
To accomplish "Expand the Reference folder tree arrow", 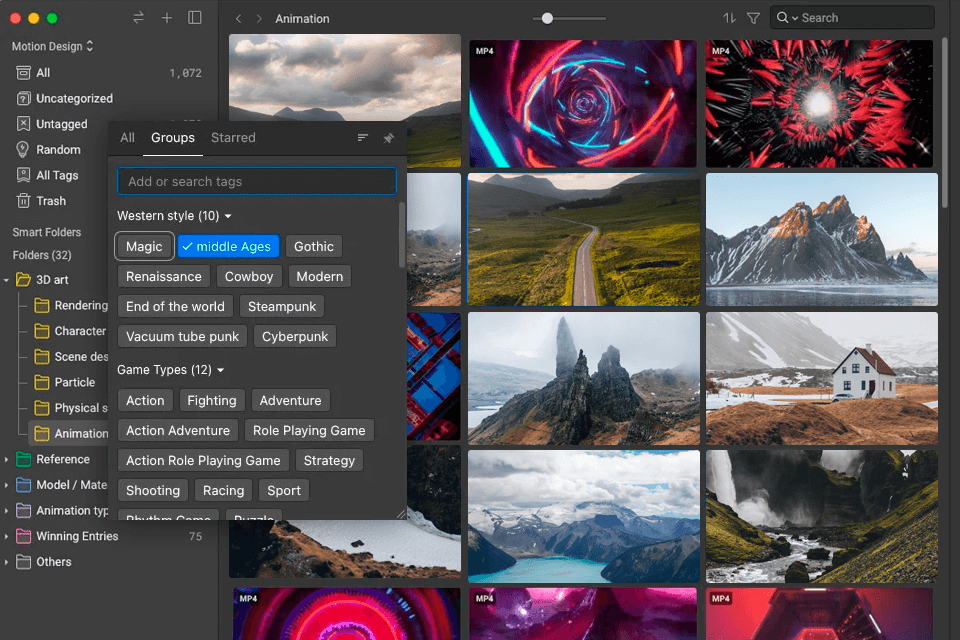I will tap(7, 460).
